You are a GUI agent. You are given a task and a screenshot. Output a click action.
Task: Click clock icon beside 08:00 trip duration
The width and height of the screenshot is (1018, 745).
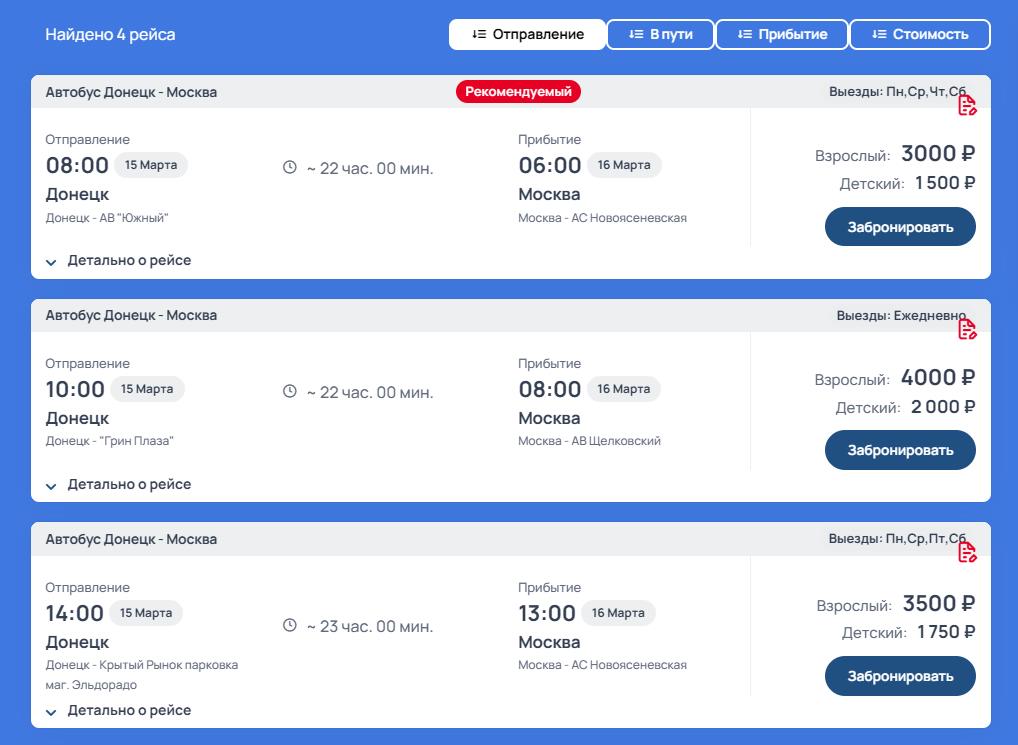click(x=290, y=167)
